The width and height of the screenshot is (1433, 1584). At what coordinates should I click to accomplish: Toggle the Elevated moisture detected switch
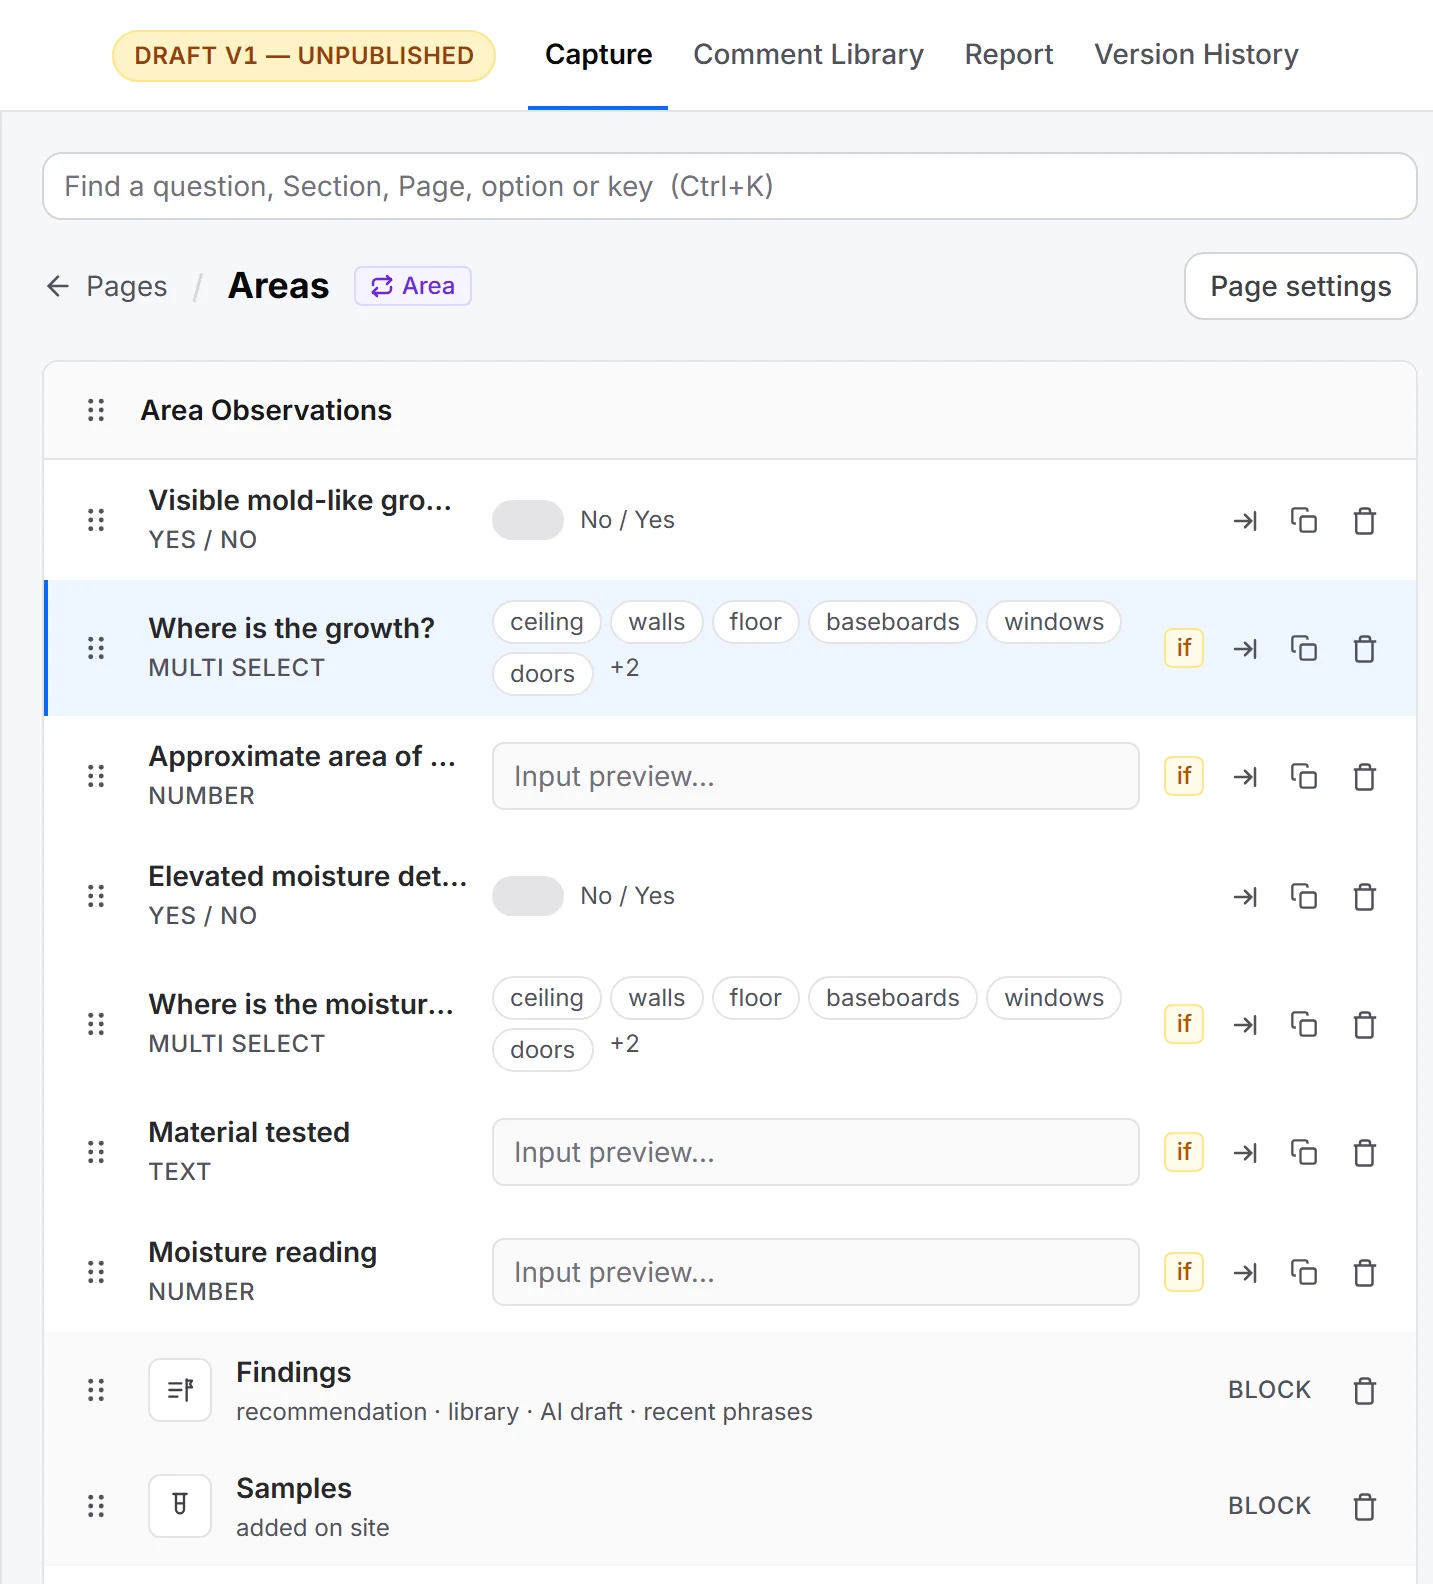pos(528,896)
